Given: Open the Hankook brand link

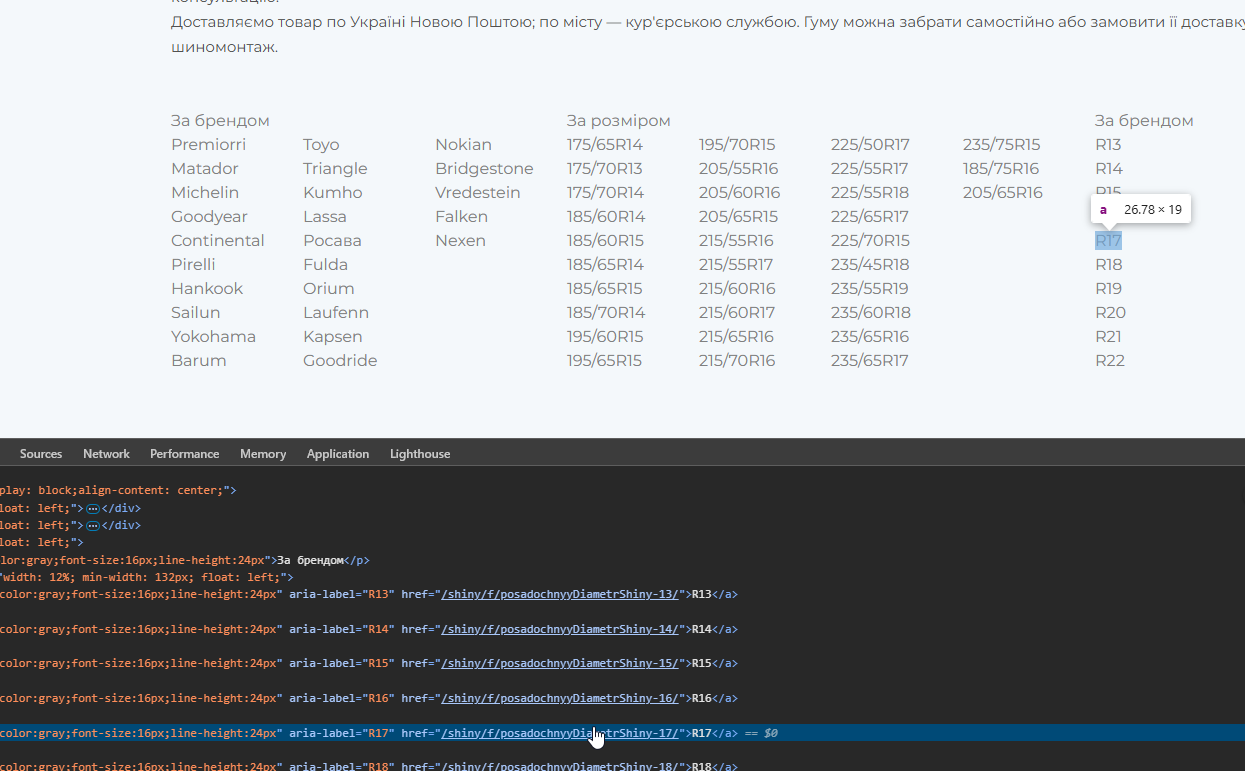Looking at the screenshot, I should (x=207, y=289).
